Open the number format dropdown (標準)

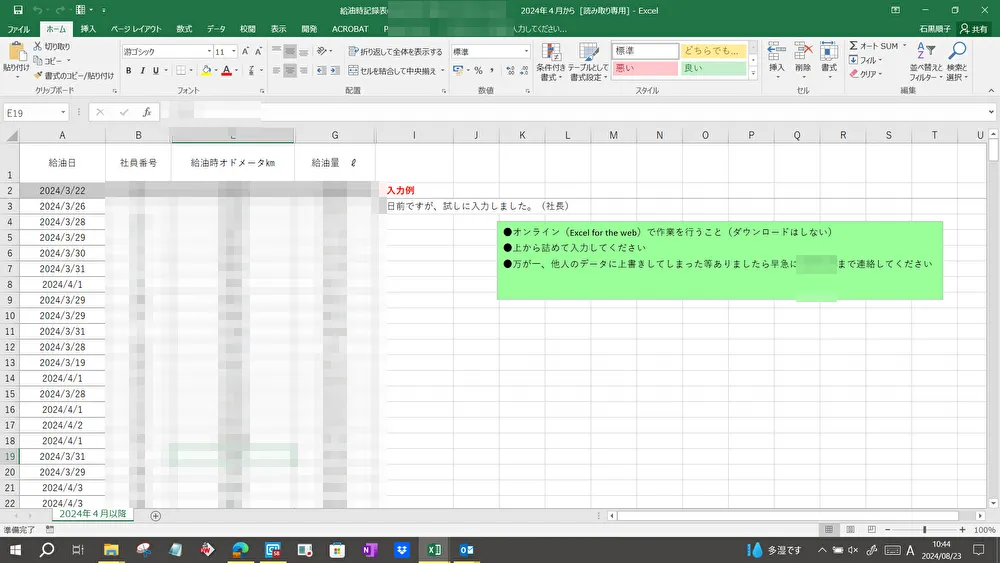[526, 51]
